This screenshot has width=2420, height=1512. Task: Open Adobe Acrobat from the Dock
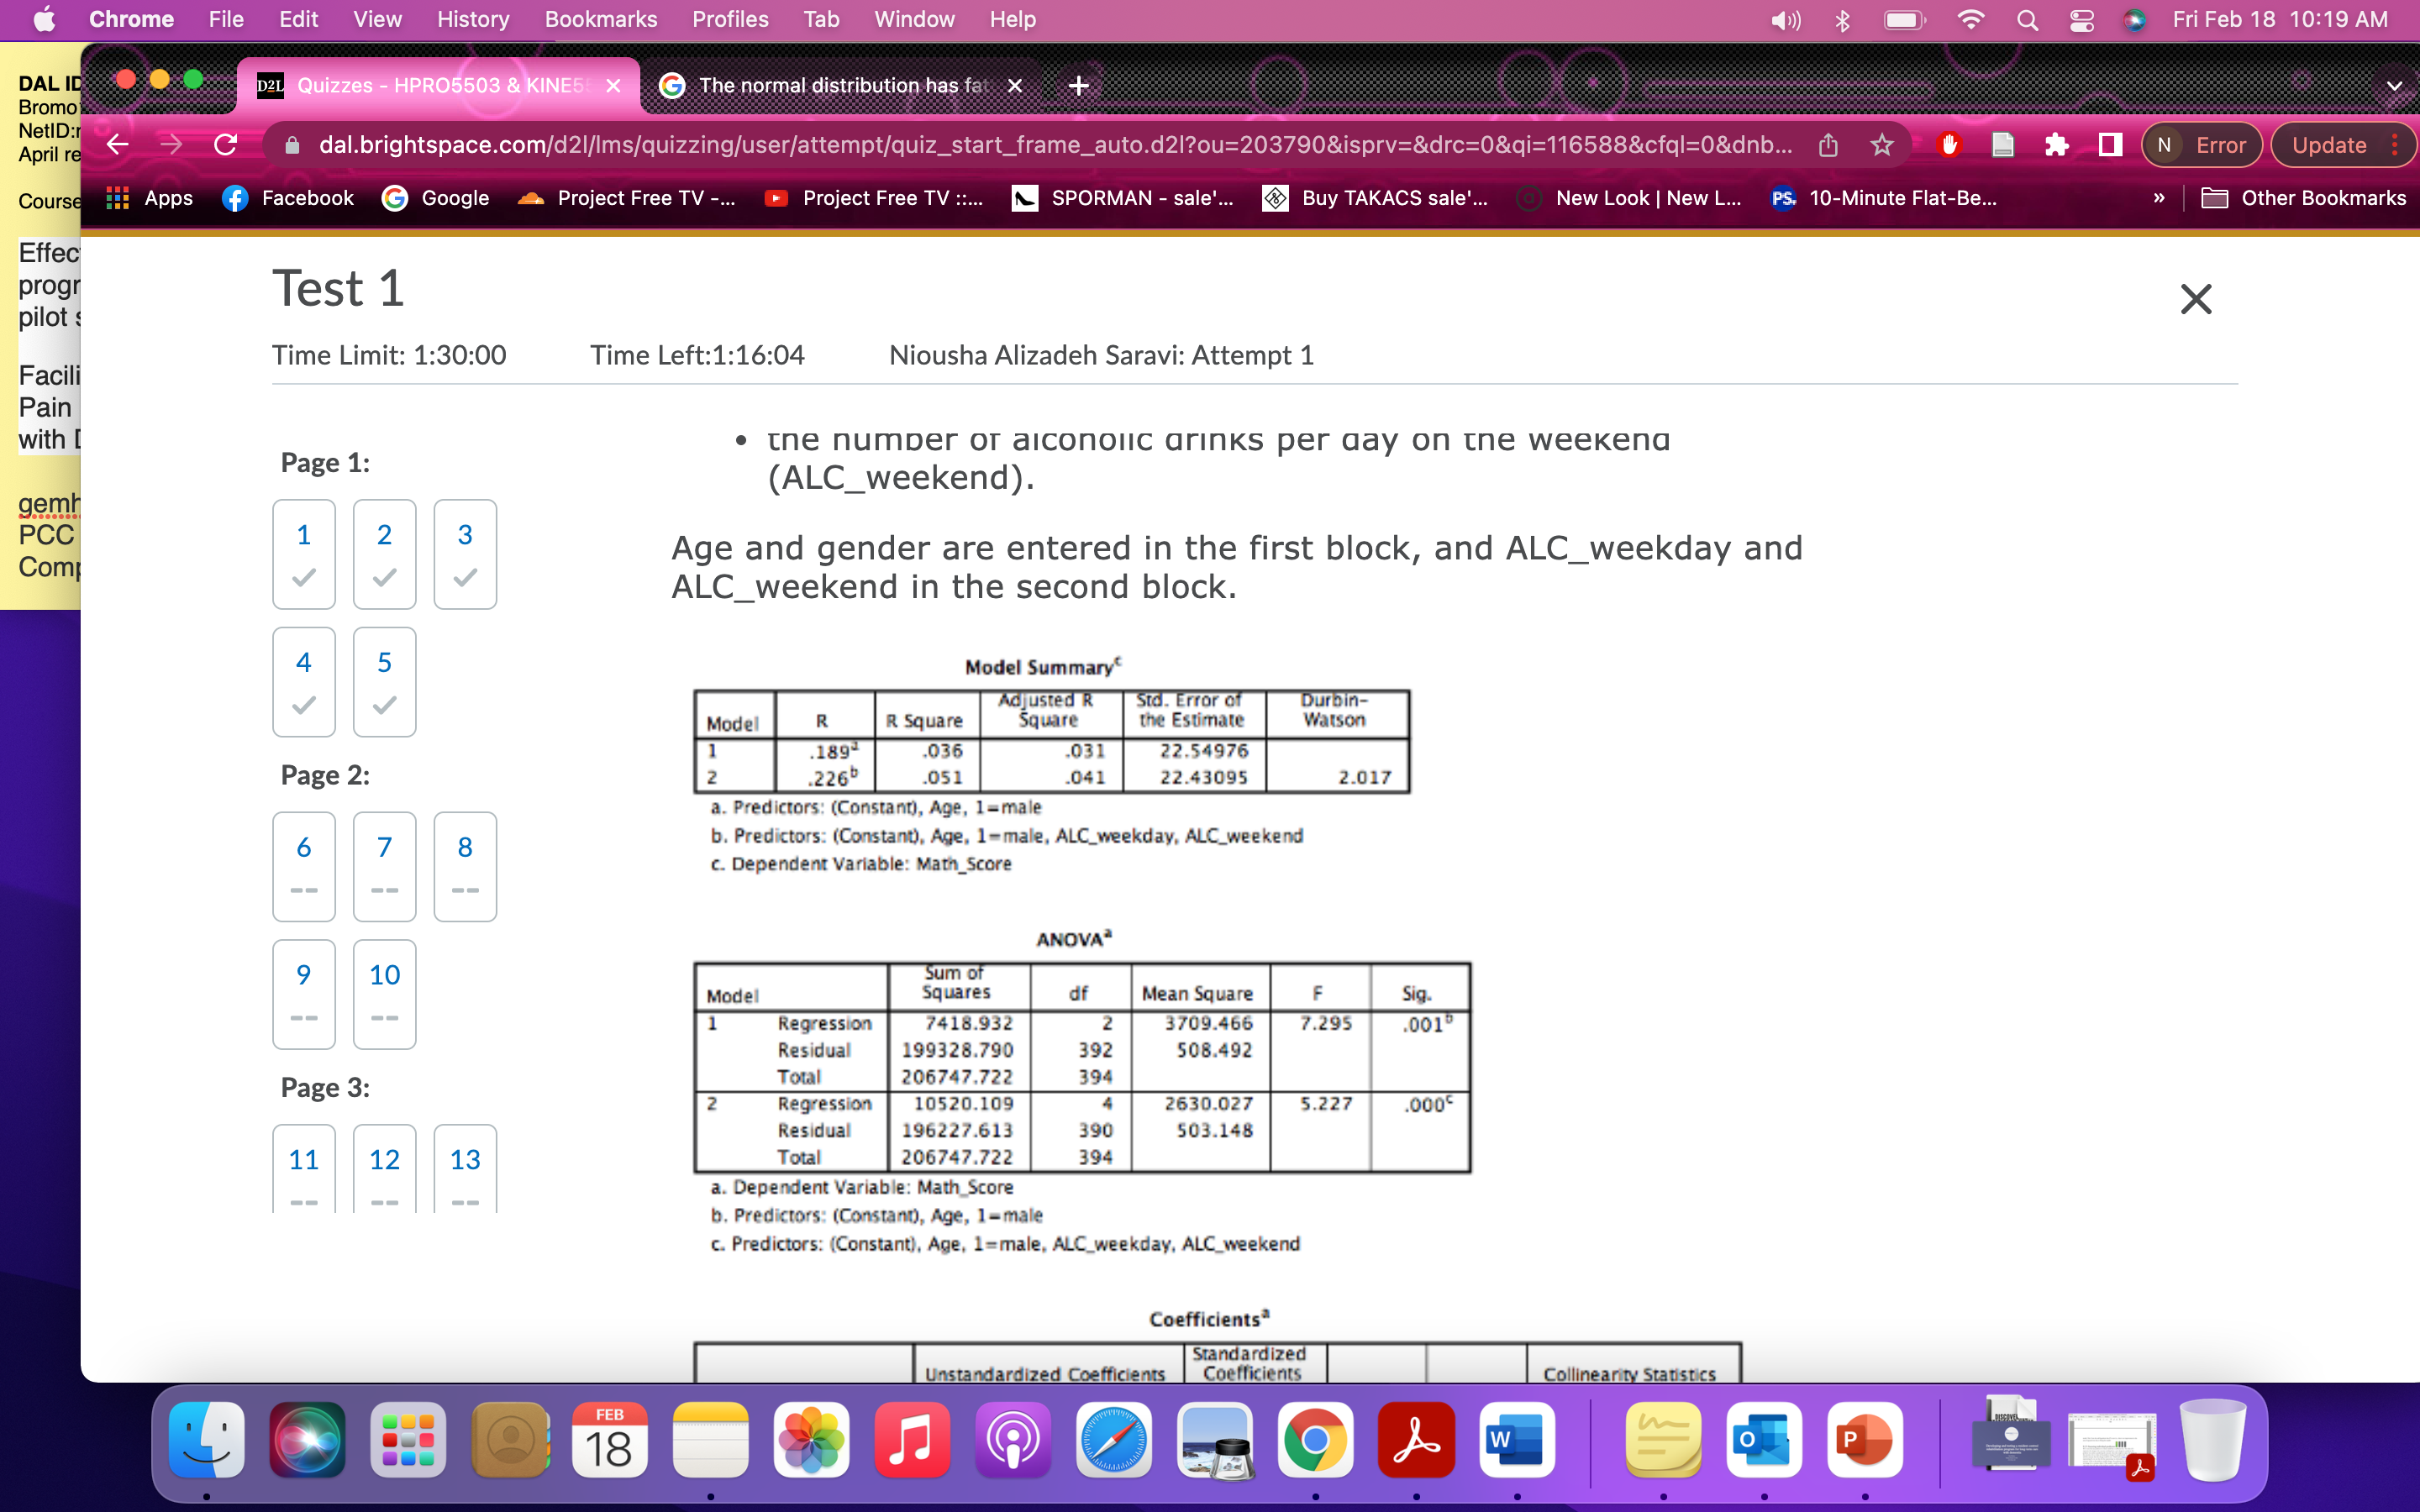pos(1416,1440)
